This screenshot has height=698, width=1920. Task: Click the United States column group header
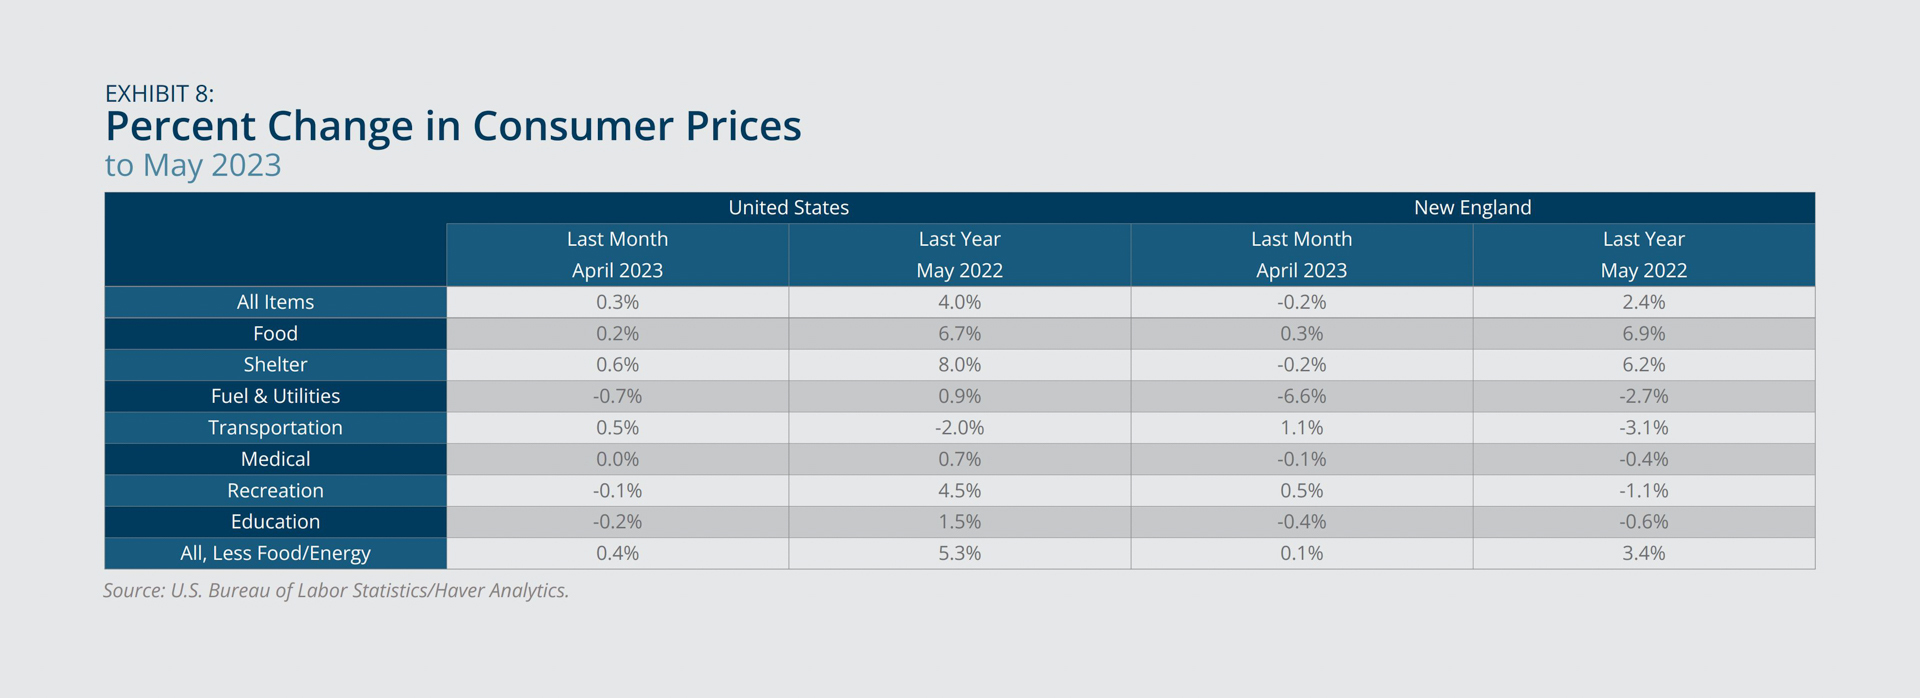[788, 207]
